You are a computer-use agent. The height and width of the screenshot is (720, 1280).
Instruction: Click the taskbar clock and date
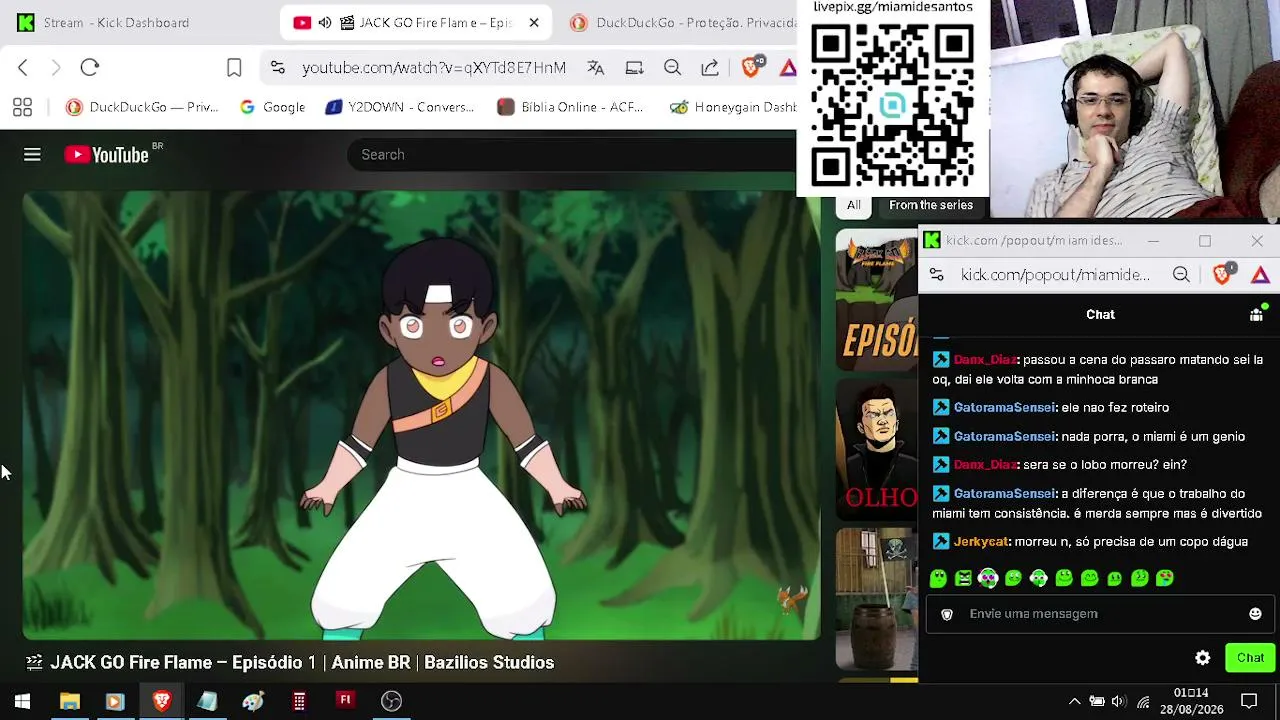pos(1191,701)
